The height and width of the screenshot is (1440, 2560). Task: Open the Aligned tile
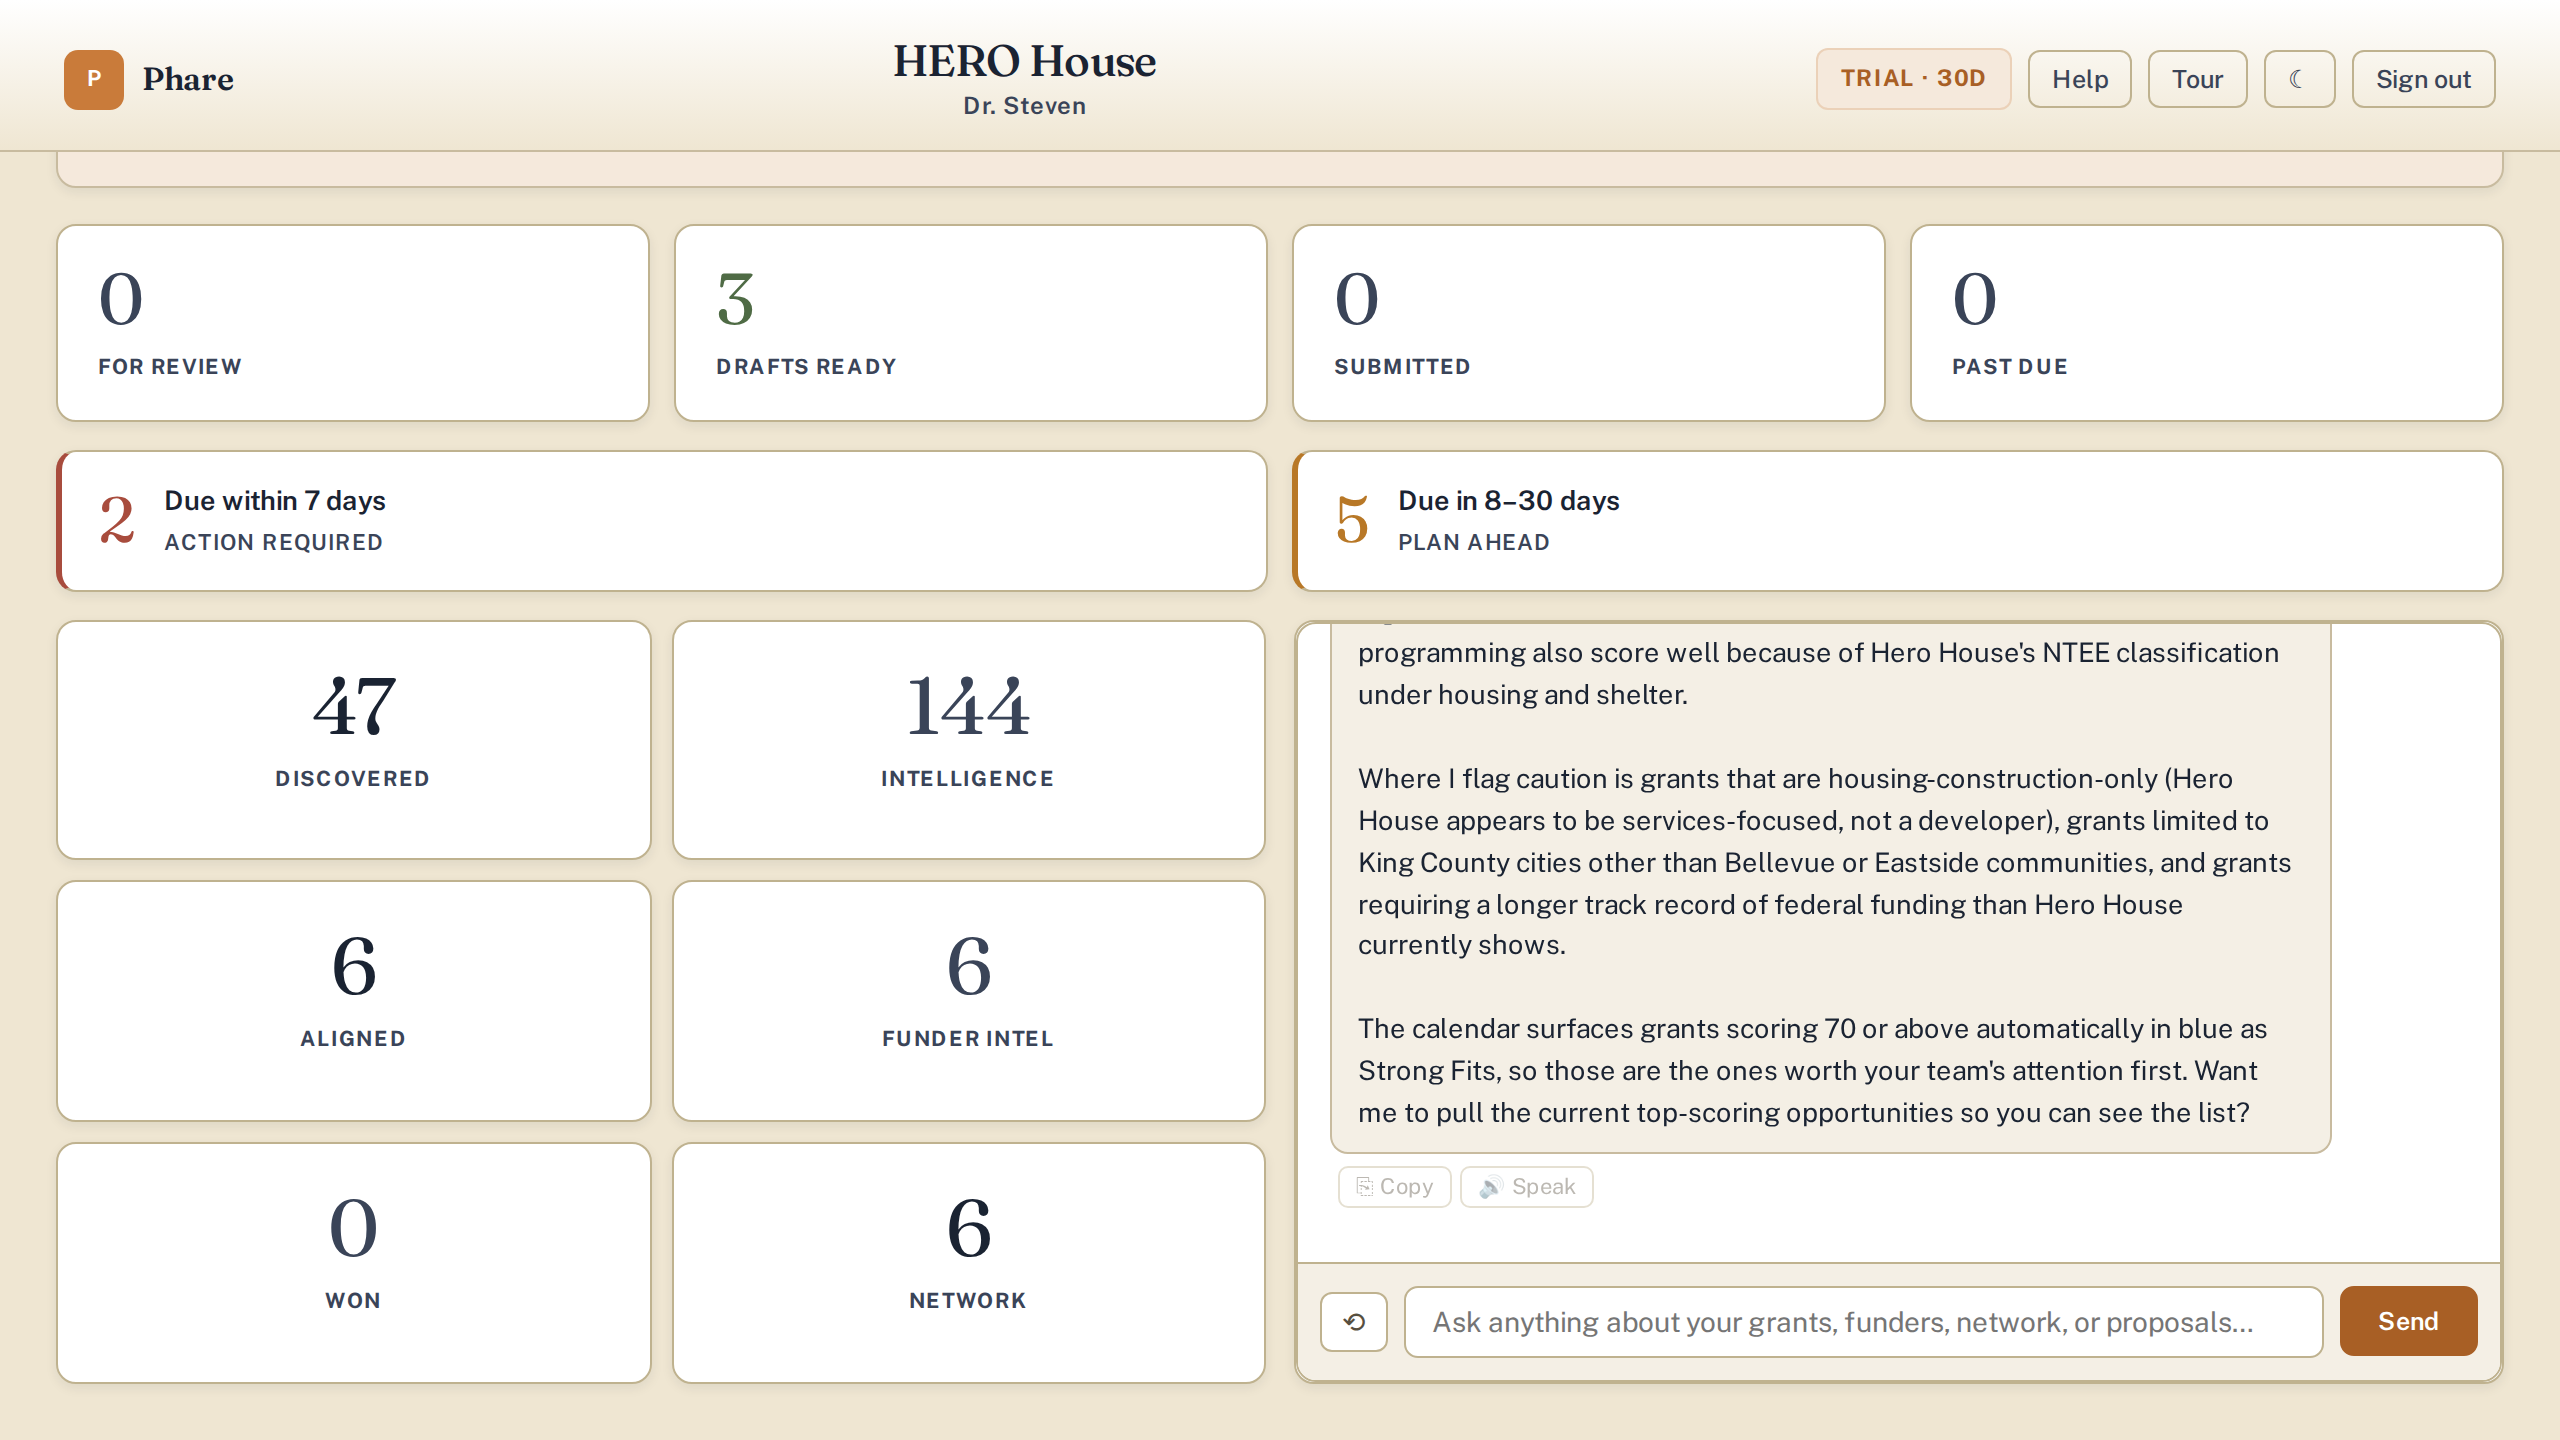[x=354, y=1001]
